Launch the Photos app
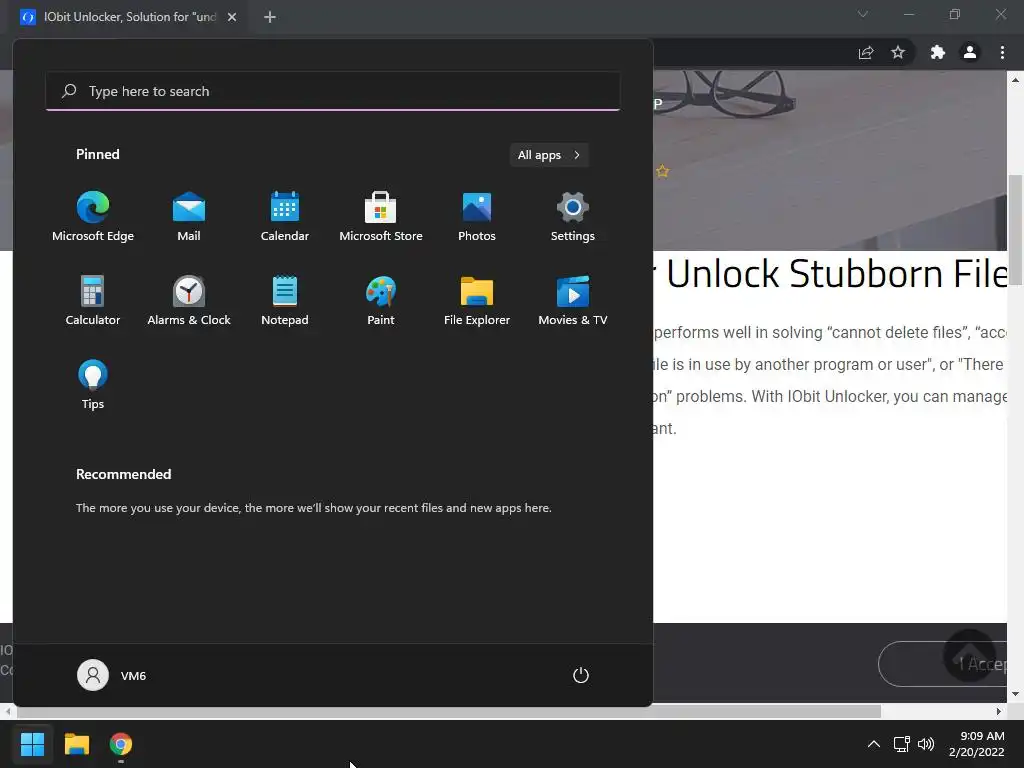1024x768 pixels. coord(477,216)
